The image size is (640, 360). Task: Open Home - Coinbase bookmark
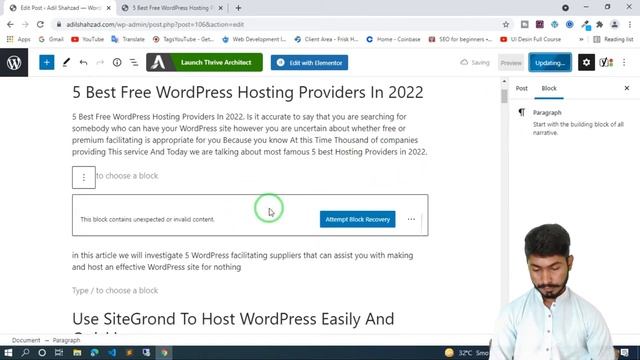[393, 39]
